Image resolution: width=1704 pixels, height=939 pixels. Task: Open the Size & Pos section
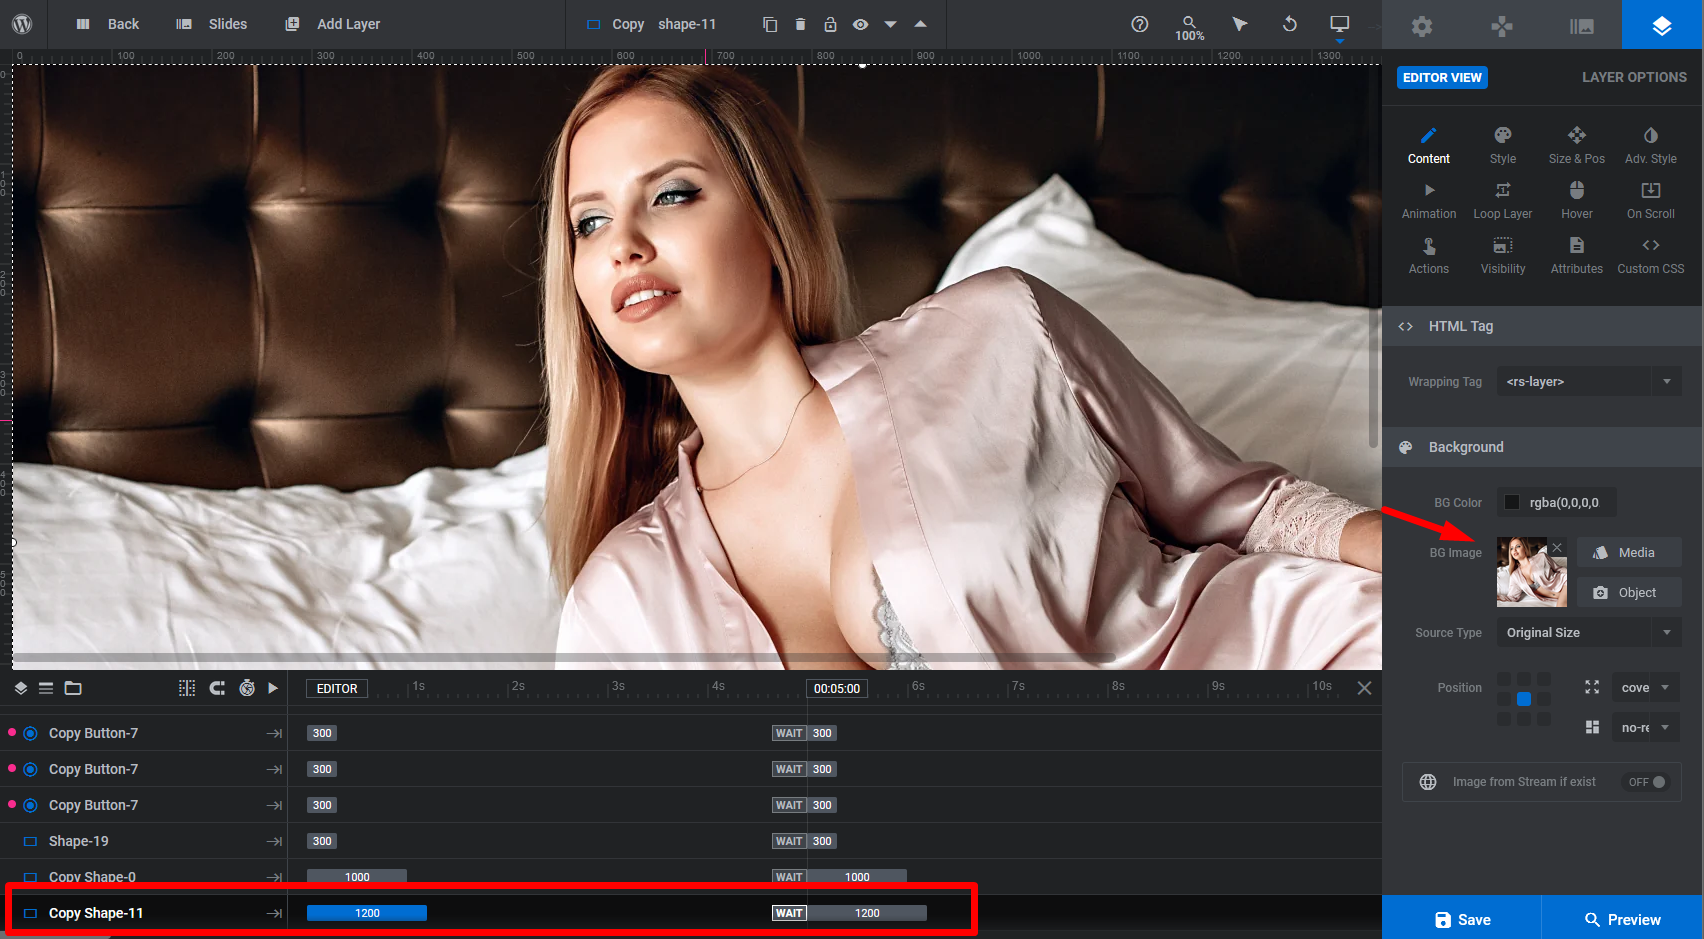pos(1577,146)
